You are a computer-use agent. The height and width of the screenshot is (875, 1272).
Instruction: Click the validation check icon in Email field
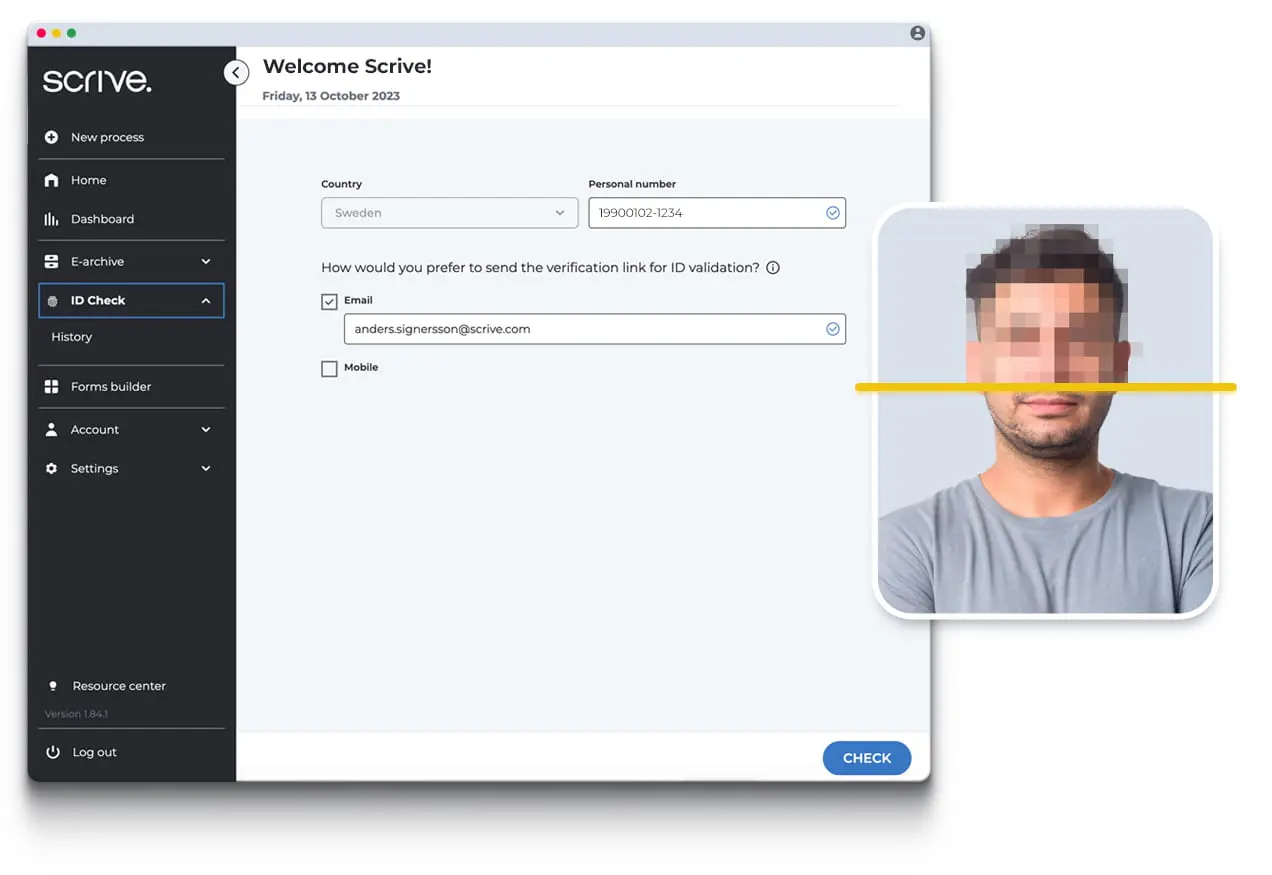point(832,329)
